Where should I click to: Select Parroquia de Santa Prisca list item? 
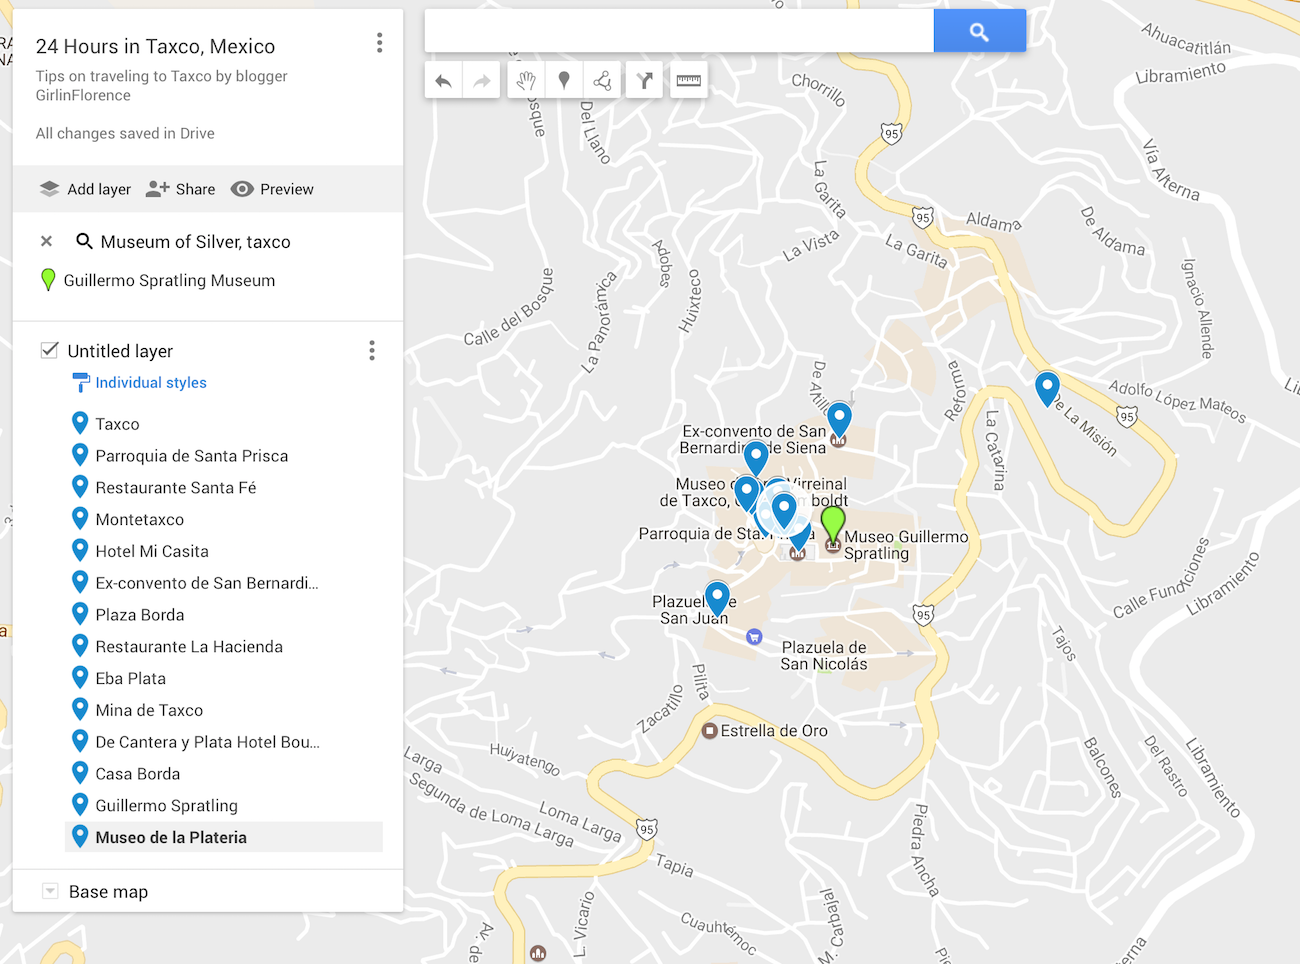[192, 456]
